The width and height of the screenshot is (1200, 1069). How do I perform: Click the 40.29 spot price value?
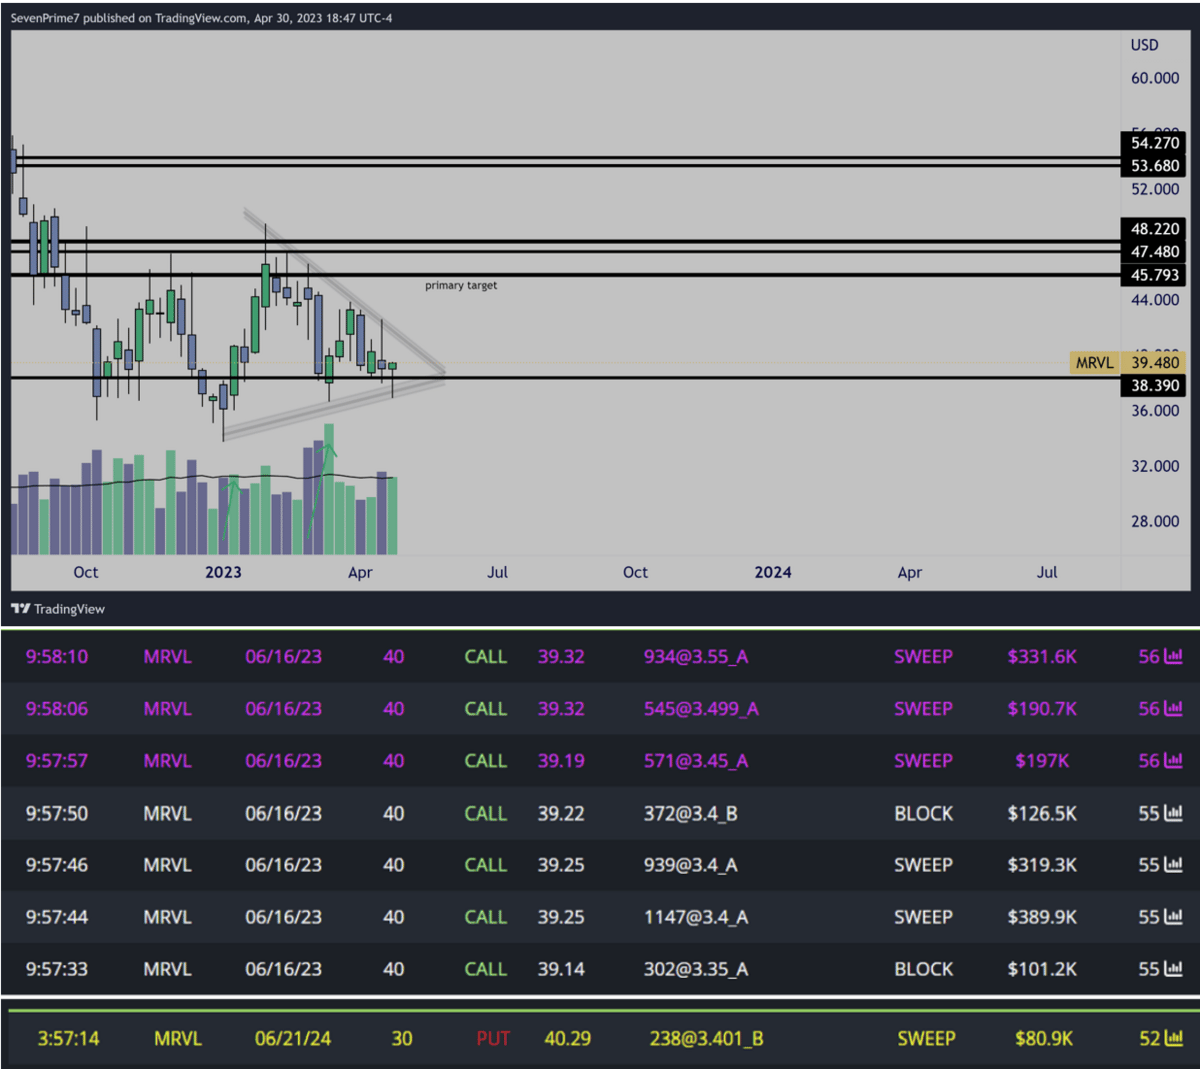[x=567, y=1039]
